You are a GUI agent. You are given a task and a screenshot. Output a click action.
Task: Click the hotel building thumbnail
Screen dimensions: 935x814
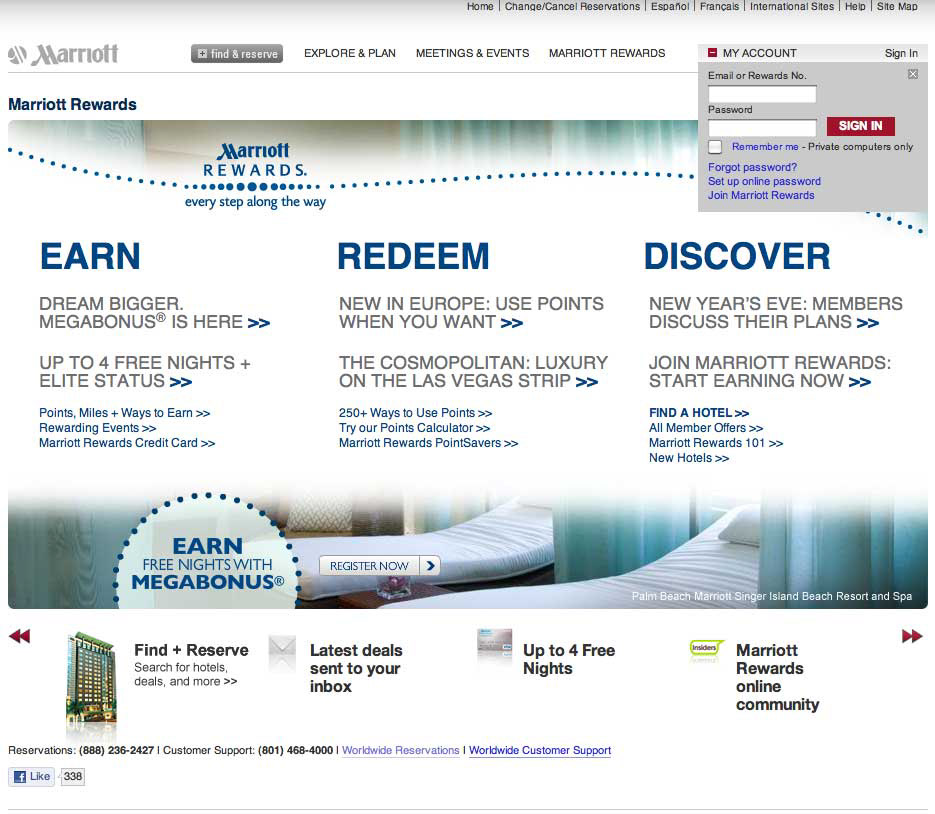(91, 678)
